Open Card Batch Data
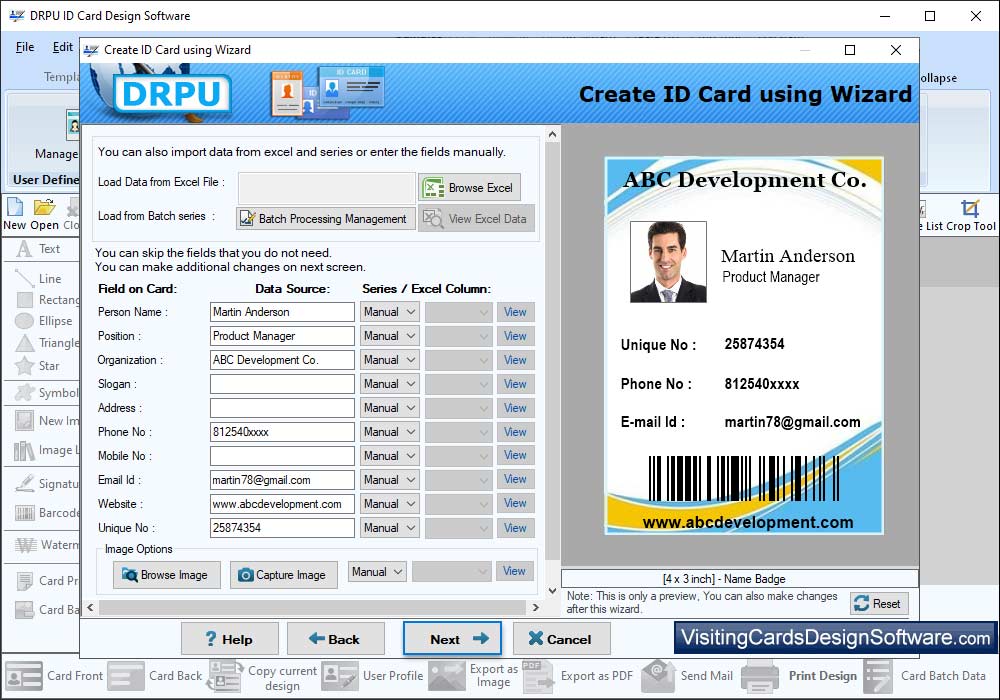The image size is (1000, 700). tap(925, 676)
